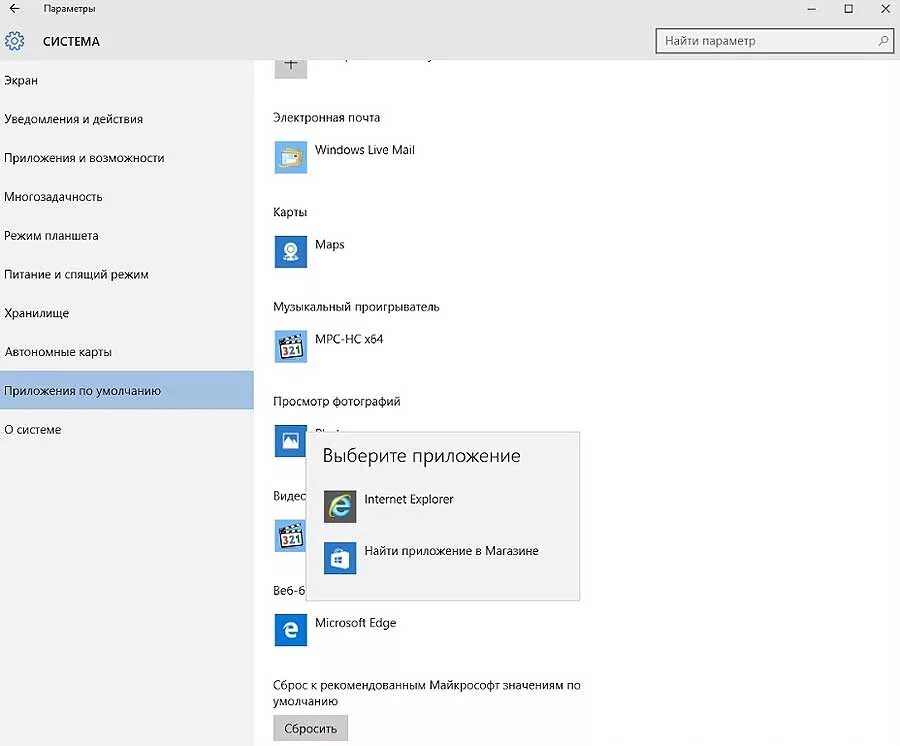Screen dimensions: 900x746
Task: Minimize the Параметры window
Action: [x=812, y=9]
